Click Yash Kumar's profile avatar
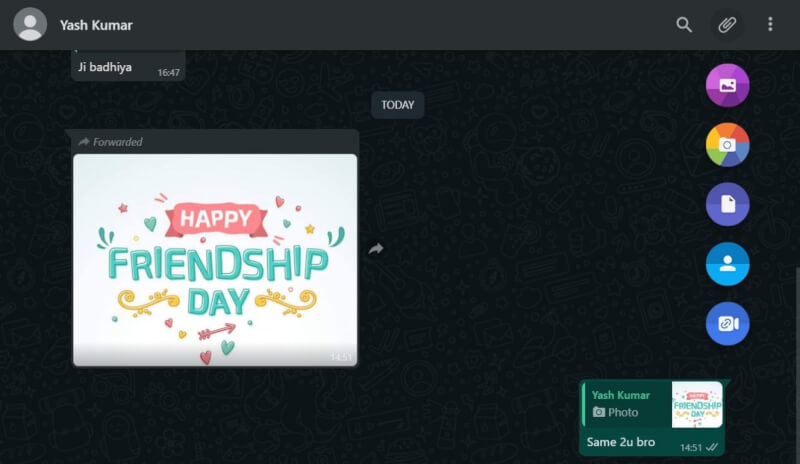The width and height of the screenshot is (800, 464). pyautogui.click(x=30, y=24)
